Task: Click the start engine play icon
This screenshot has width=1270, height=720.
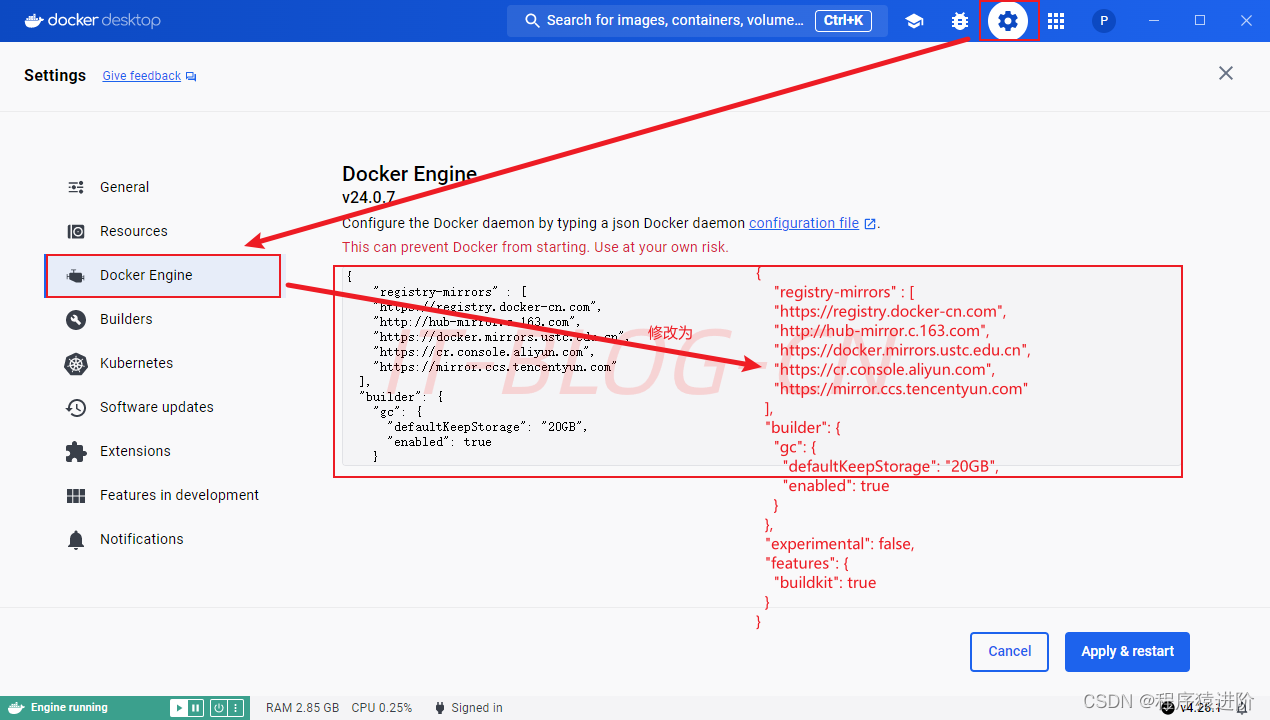Action: [179, 708]
